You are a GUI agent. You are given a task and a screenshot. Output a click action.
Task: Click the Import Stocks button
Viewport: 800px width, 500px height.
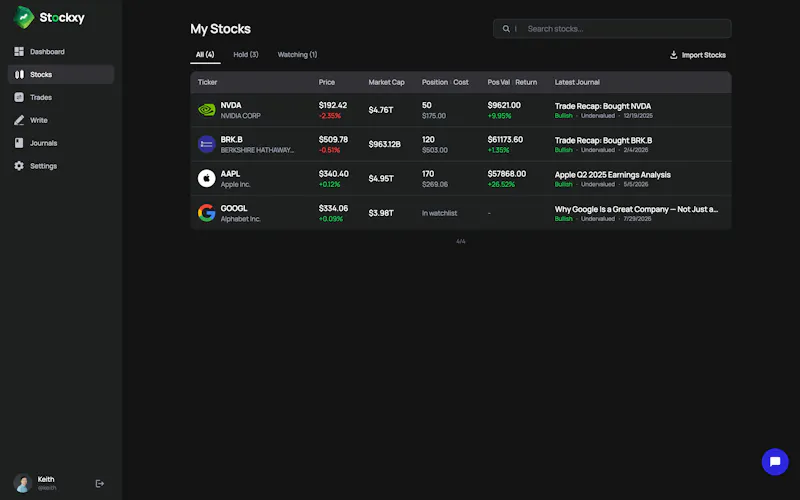tap(697, 55)
